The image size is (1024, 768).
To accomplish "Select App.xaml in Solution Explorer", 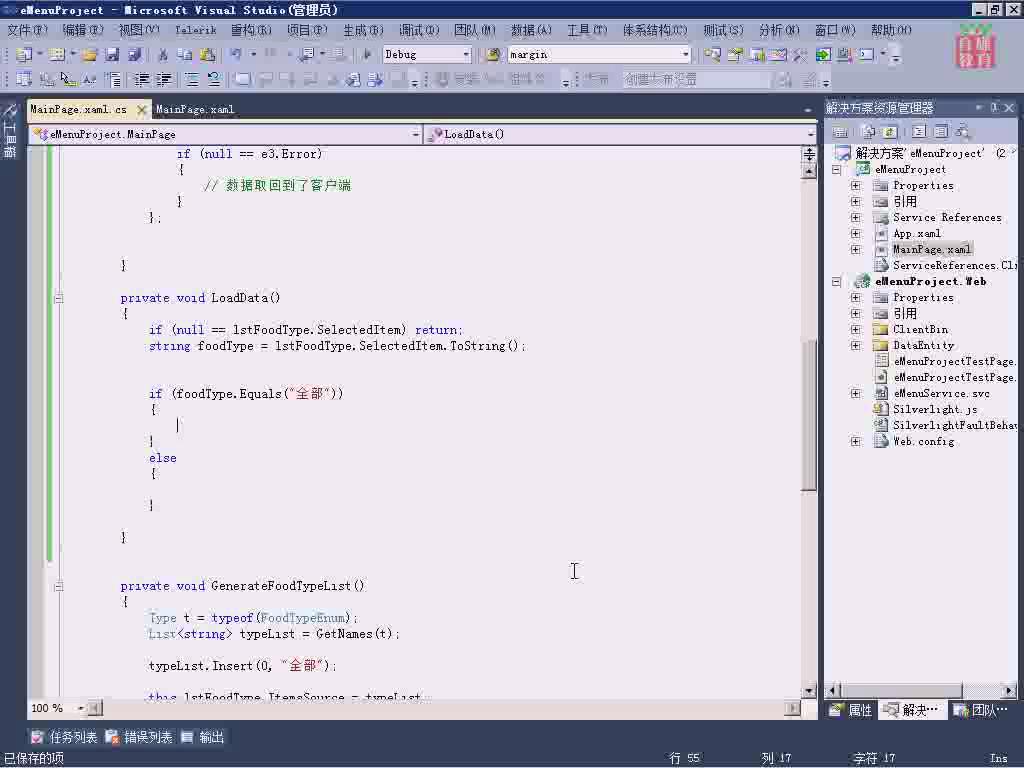I will (916, 234).
